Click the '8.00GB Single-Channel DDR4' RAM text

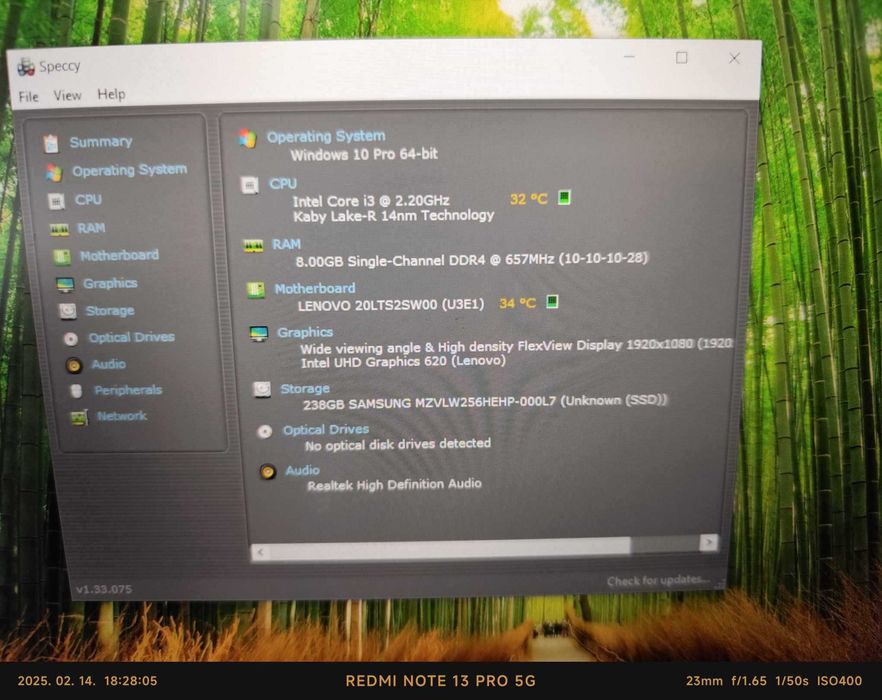tap(472, 259)
